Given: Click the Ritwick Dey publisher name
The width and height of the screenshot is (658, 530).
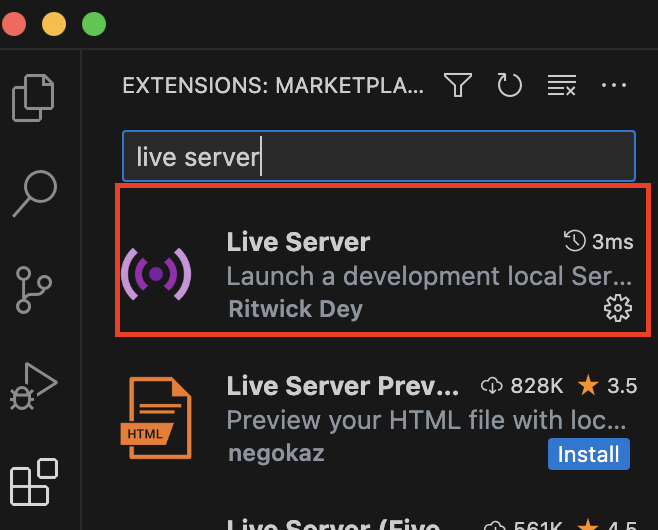Looking at the screenshot, I should [295, 309].
